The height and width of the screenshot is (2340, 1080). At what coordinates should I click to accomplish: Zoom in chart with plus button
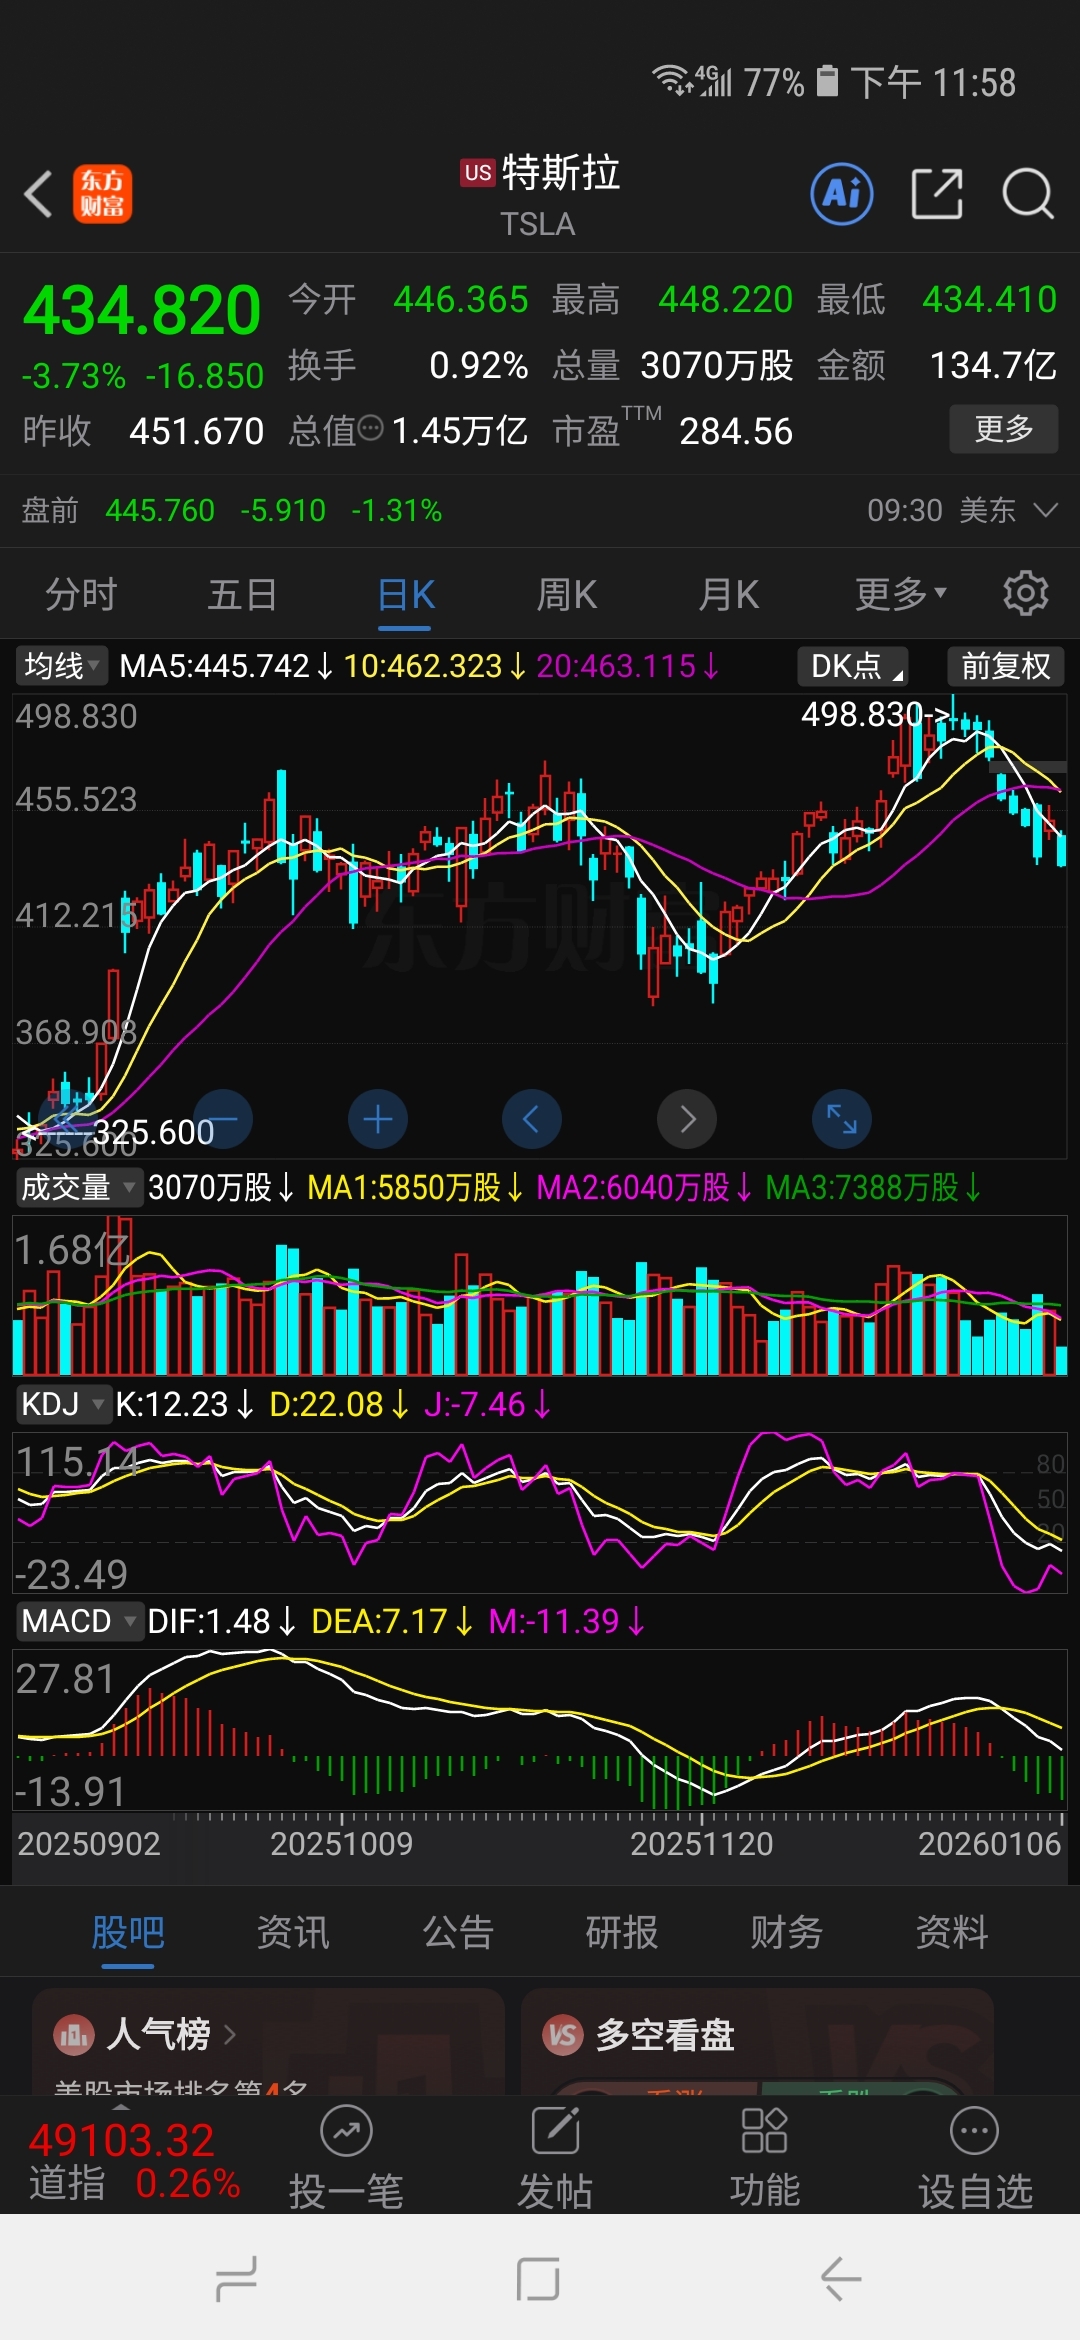378,1119
